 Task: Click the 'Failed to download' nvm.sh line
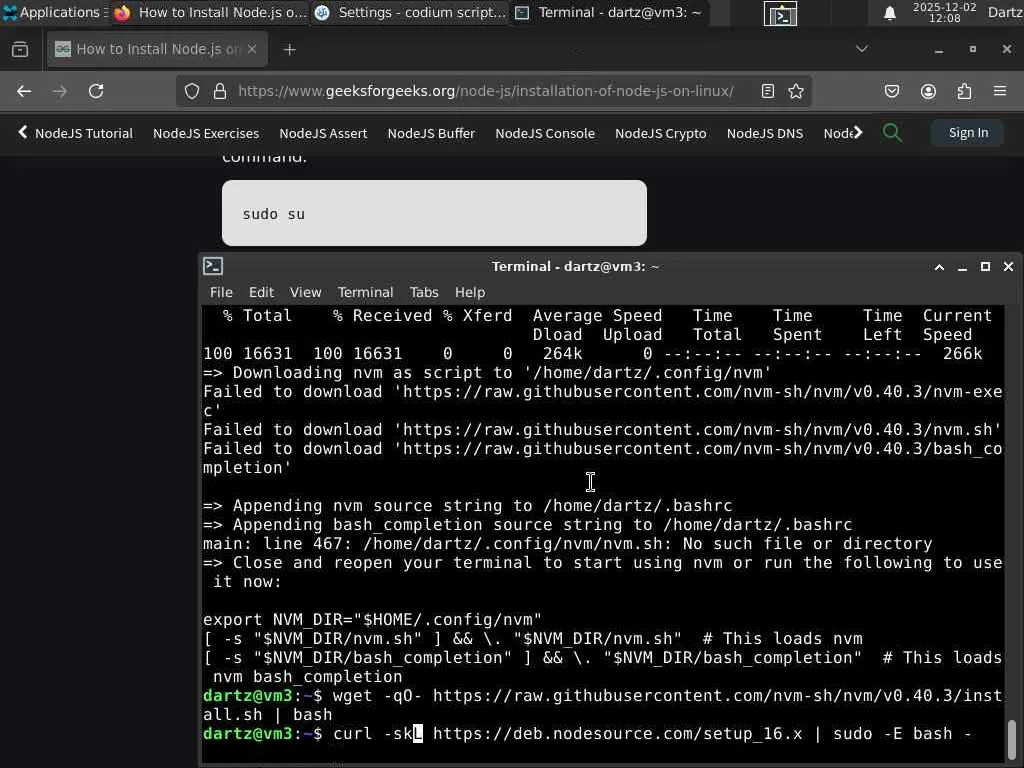pyautogui.click(x=602, y=429)
